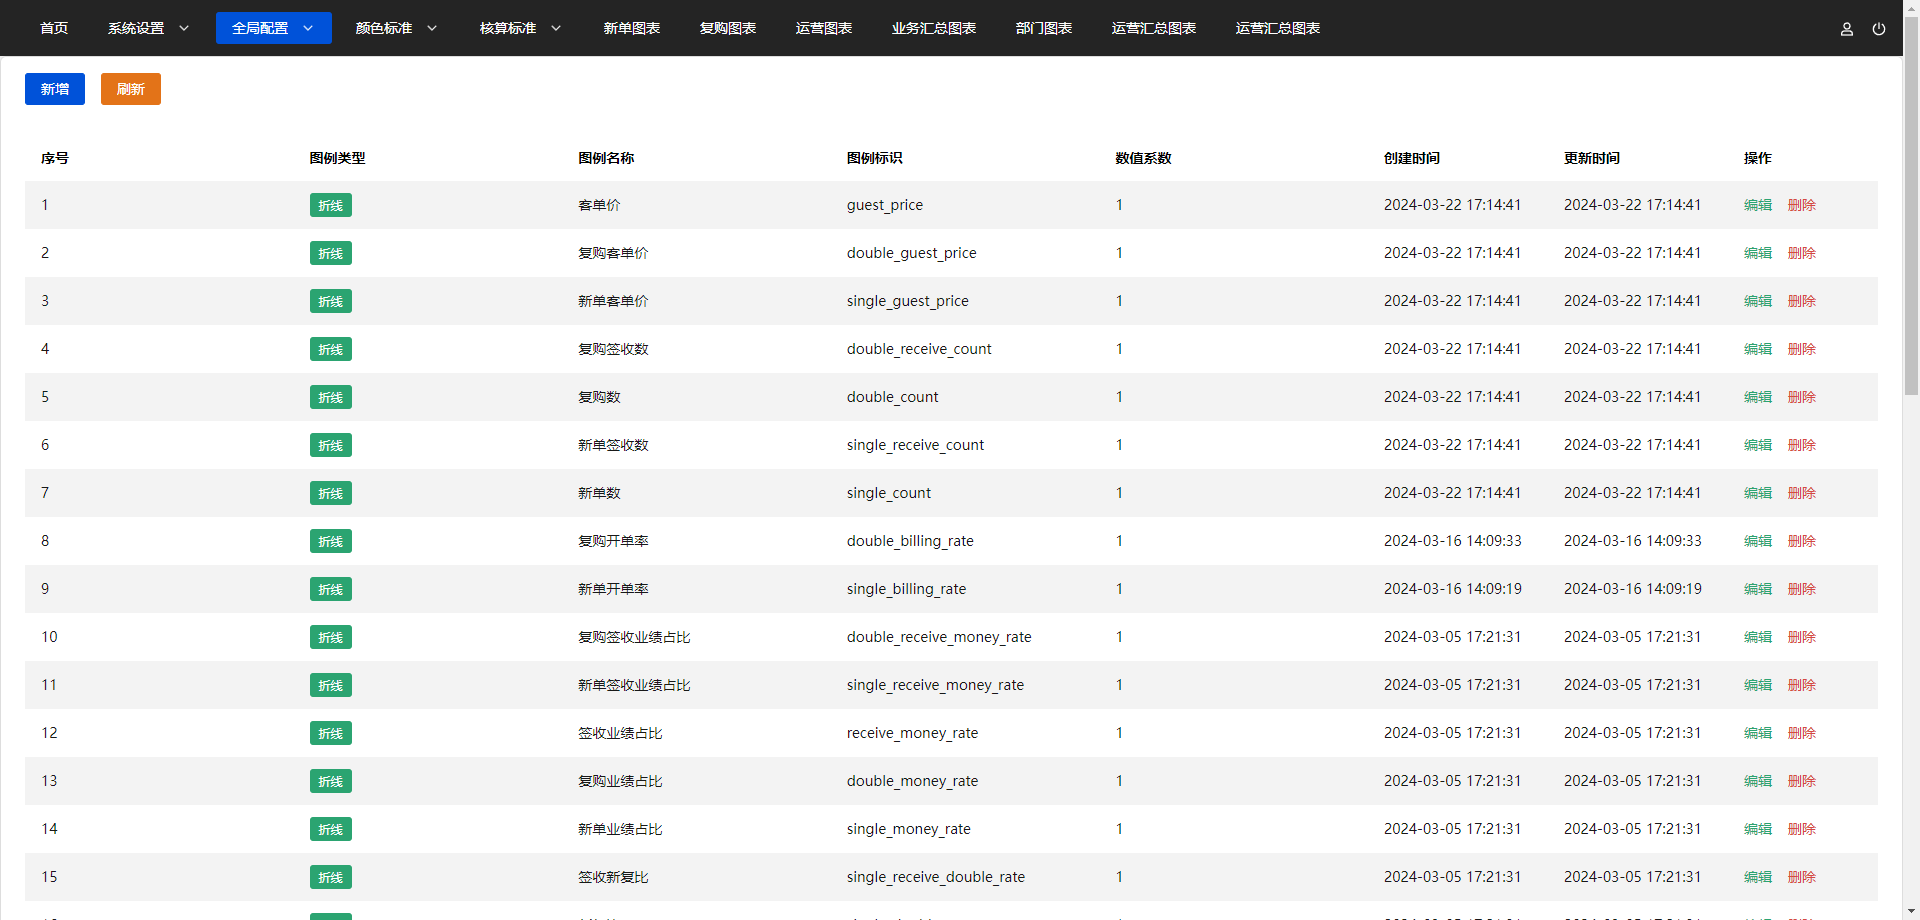The width and height of the screenshot is (1920, 920).
Task: Delete the single_money_rate row
Action: tap(1802, 829)
